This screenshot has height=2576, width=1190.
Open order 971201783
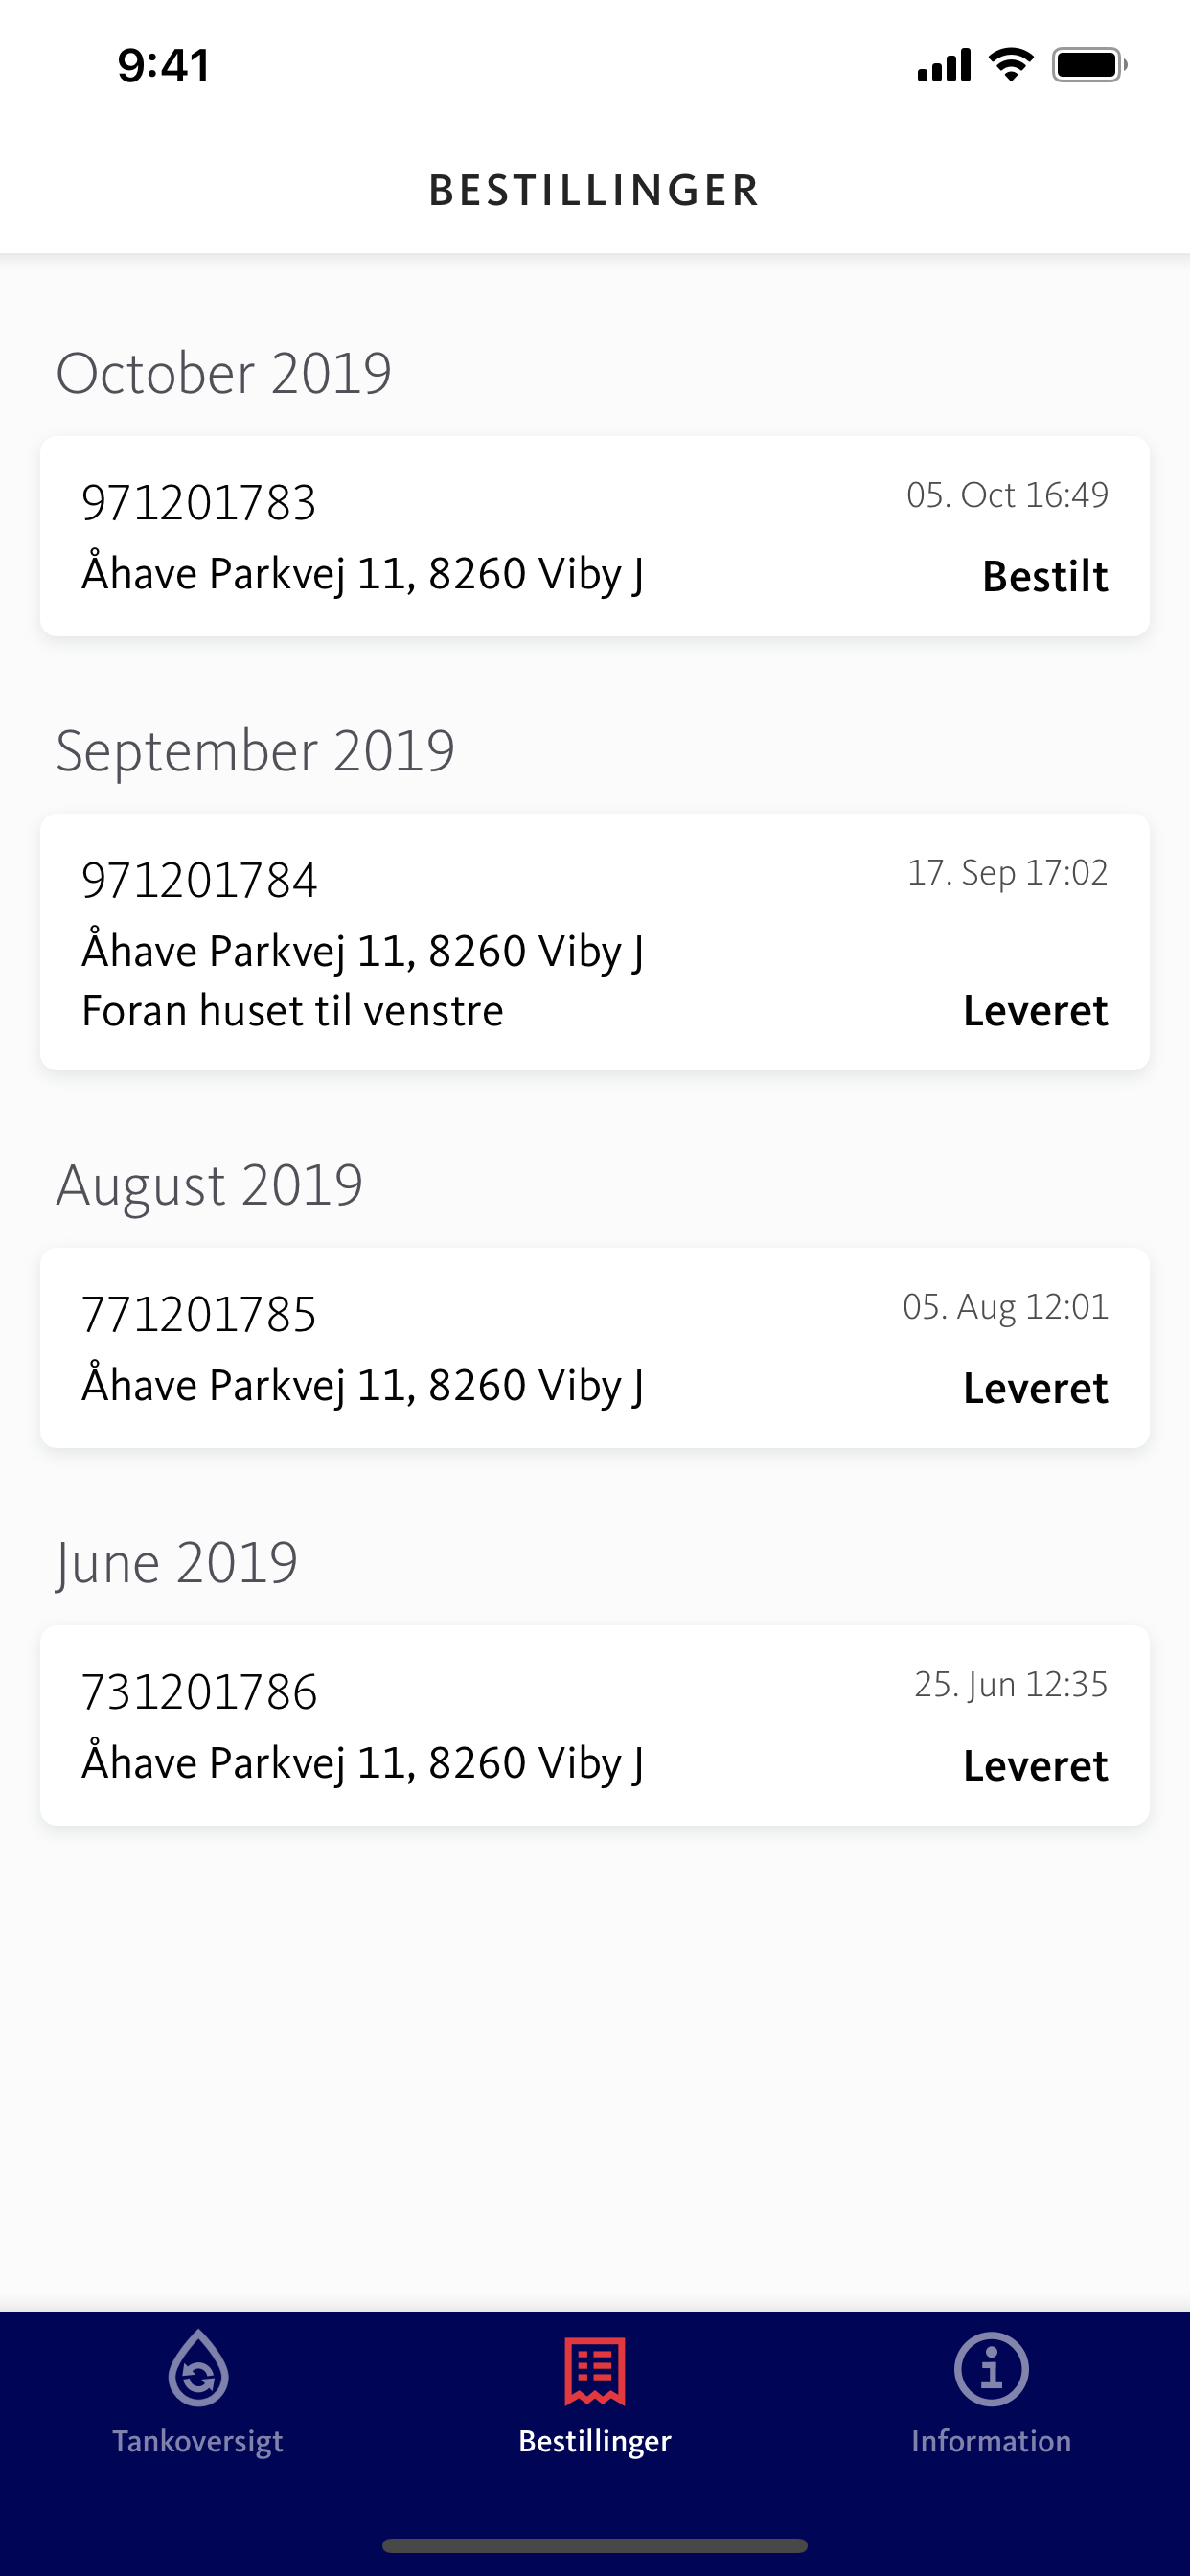coord(595,536)
